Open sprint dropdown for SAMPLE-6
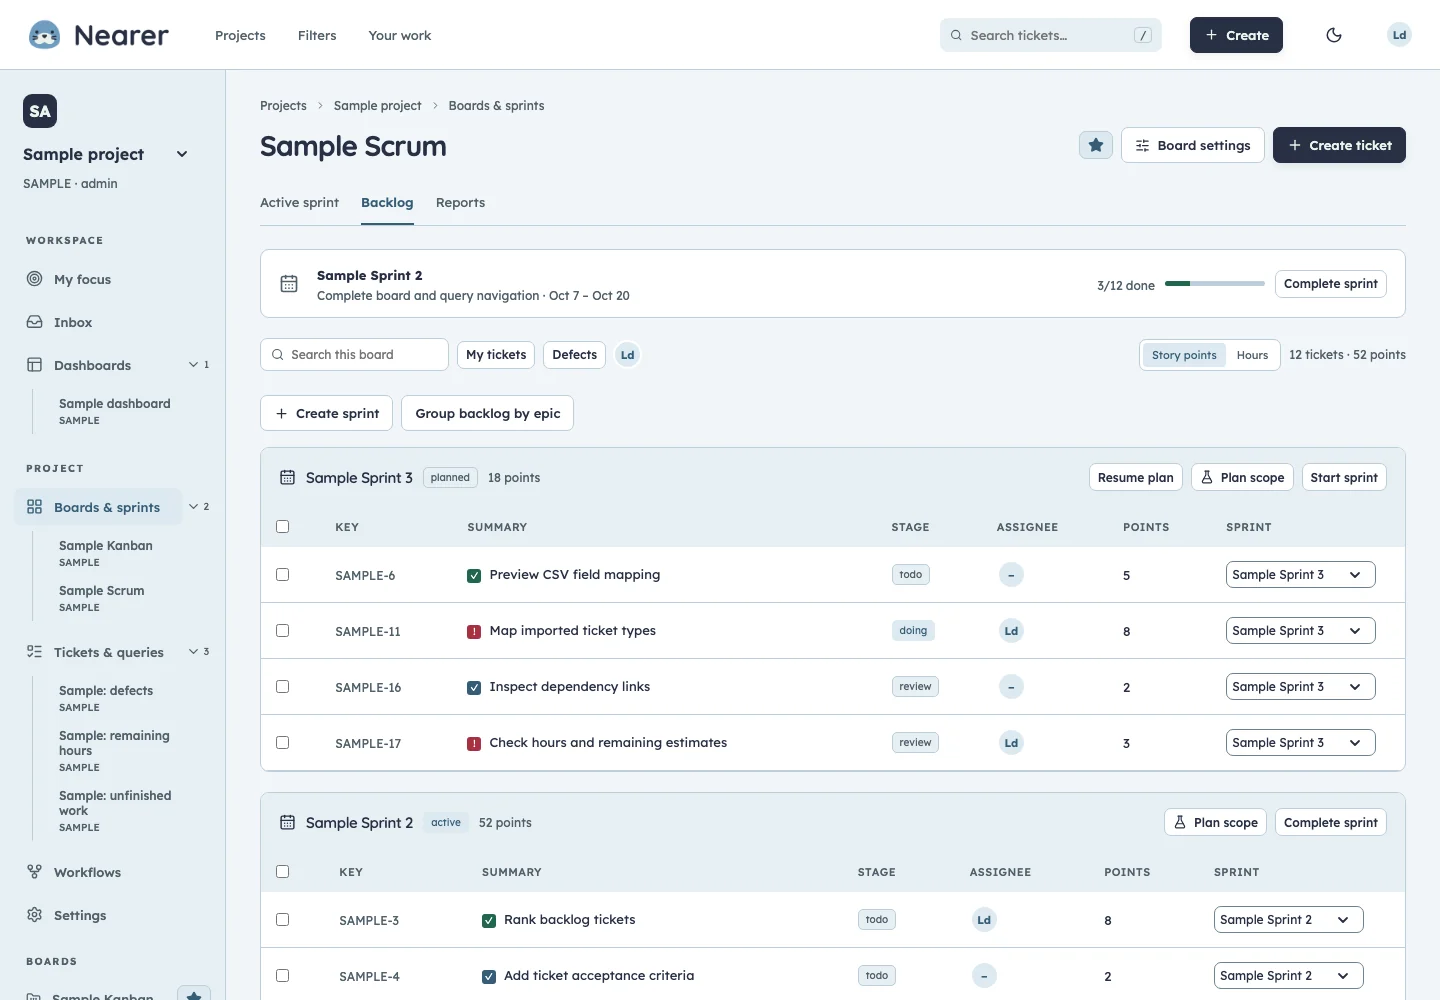Image resolution: width=1440 pixels, height=1000 pixels. [x=1300, y=575]
